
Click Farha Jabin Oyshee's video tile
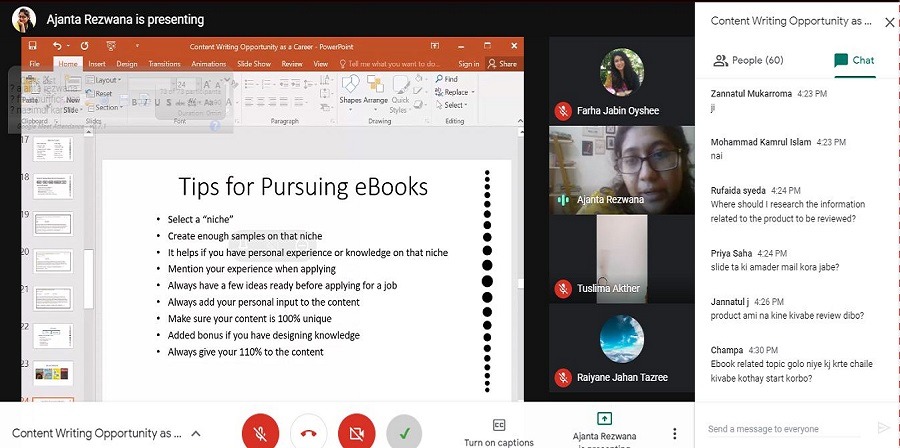[621, 81]
